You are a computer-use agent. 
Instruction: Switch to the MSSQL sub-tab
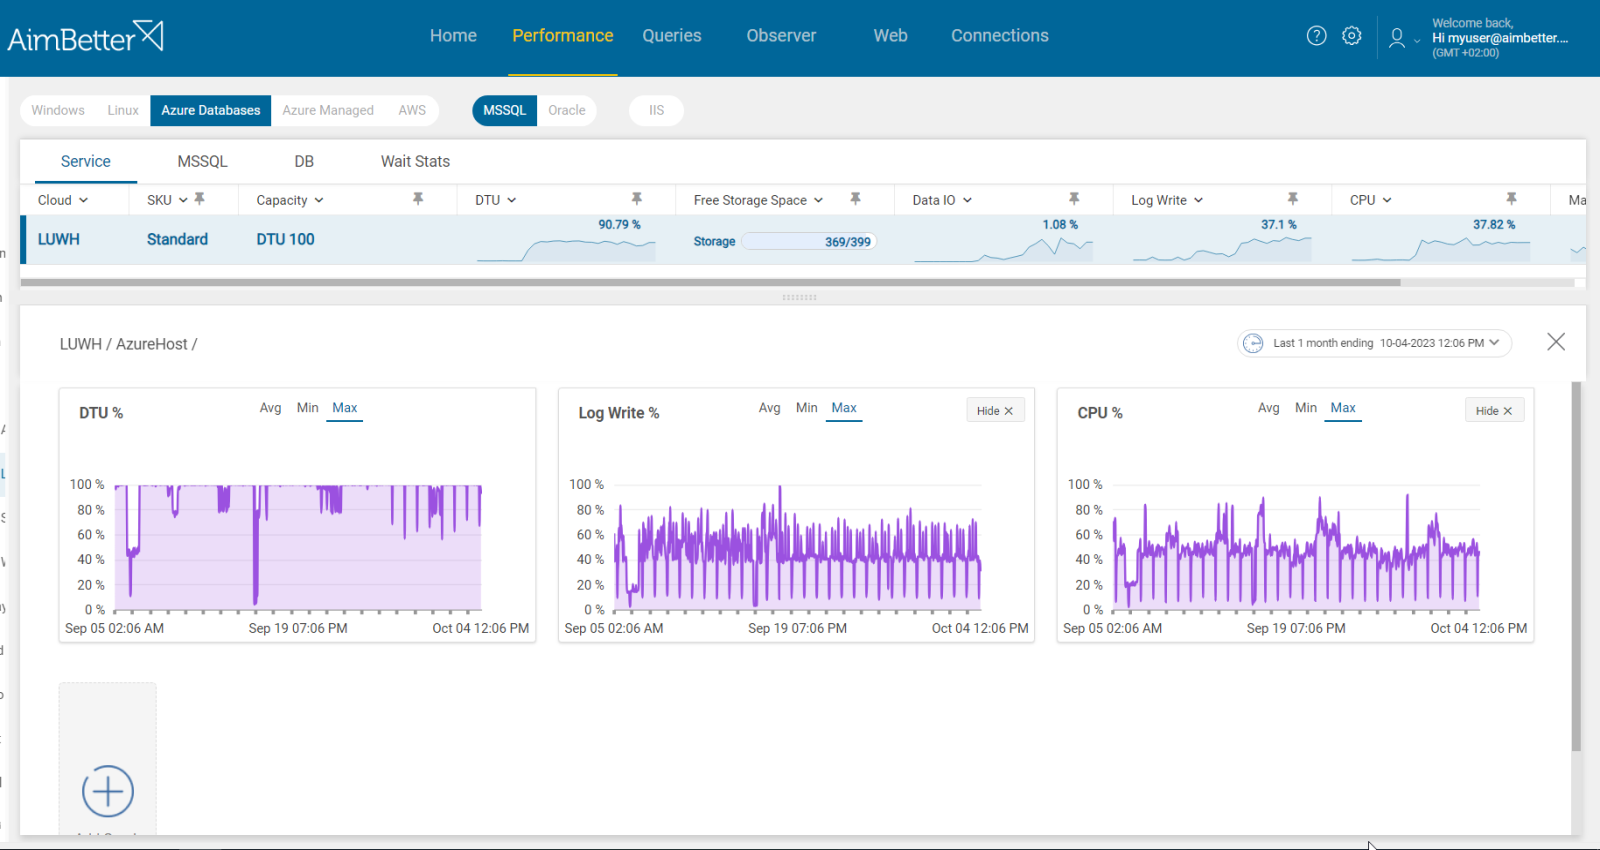coord(203,161)
